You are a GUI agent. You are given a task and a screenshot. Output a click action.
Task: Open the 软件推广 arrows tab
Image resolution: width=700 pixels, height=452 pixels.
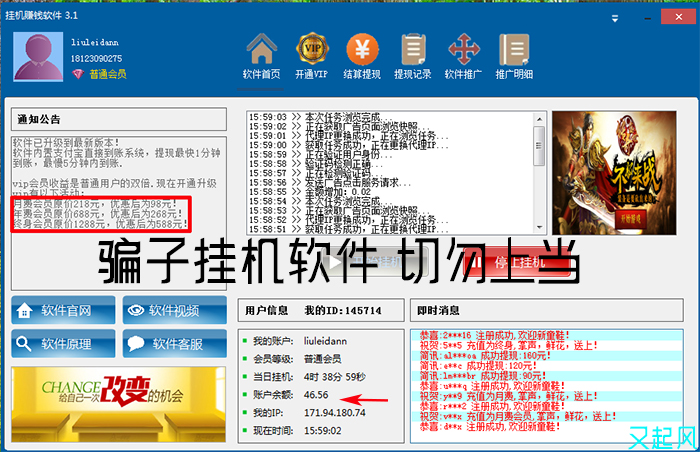pyautogui.click(x=463, y=57)
